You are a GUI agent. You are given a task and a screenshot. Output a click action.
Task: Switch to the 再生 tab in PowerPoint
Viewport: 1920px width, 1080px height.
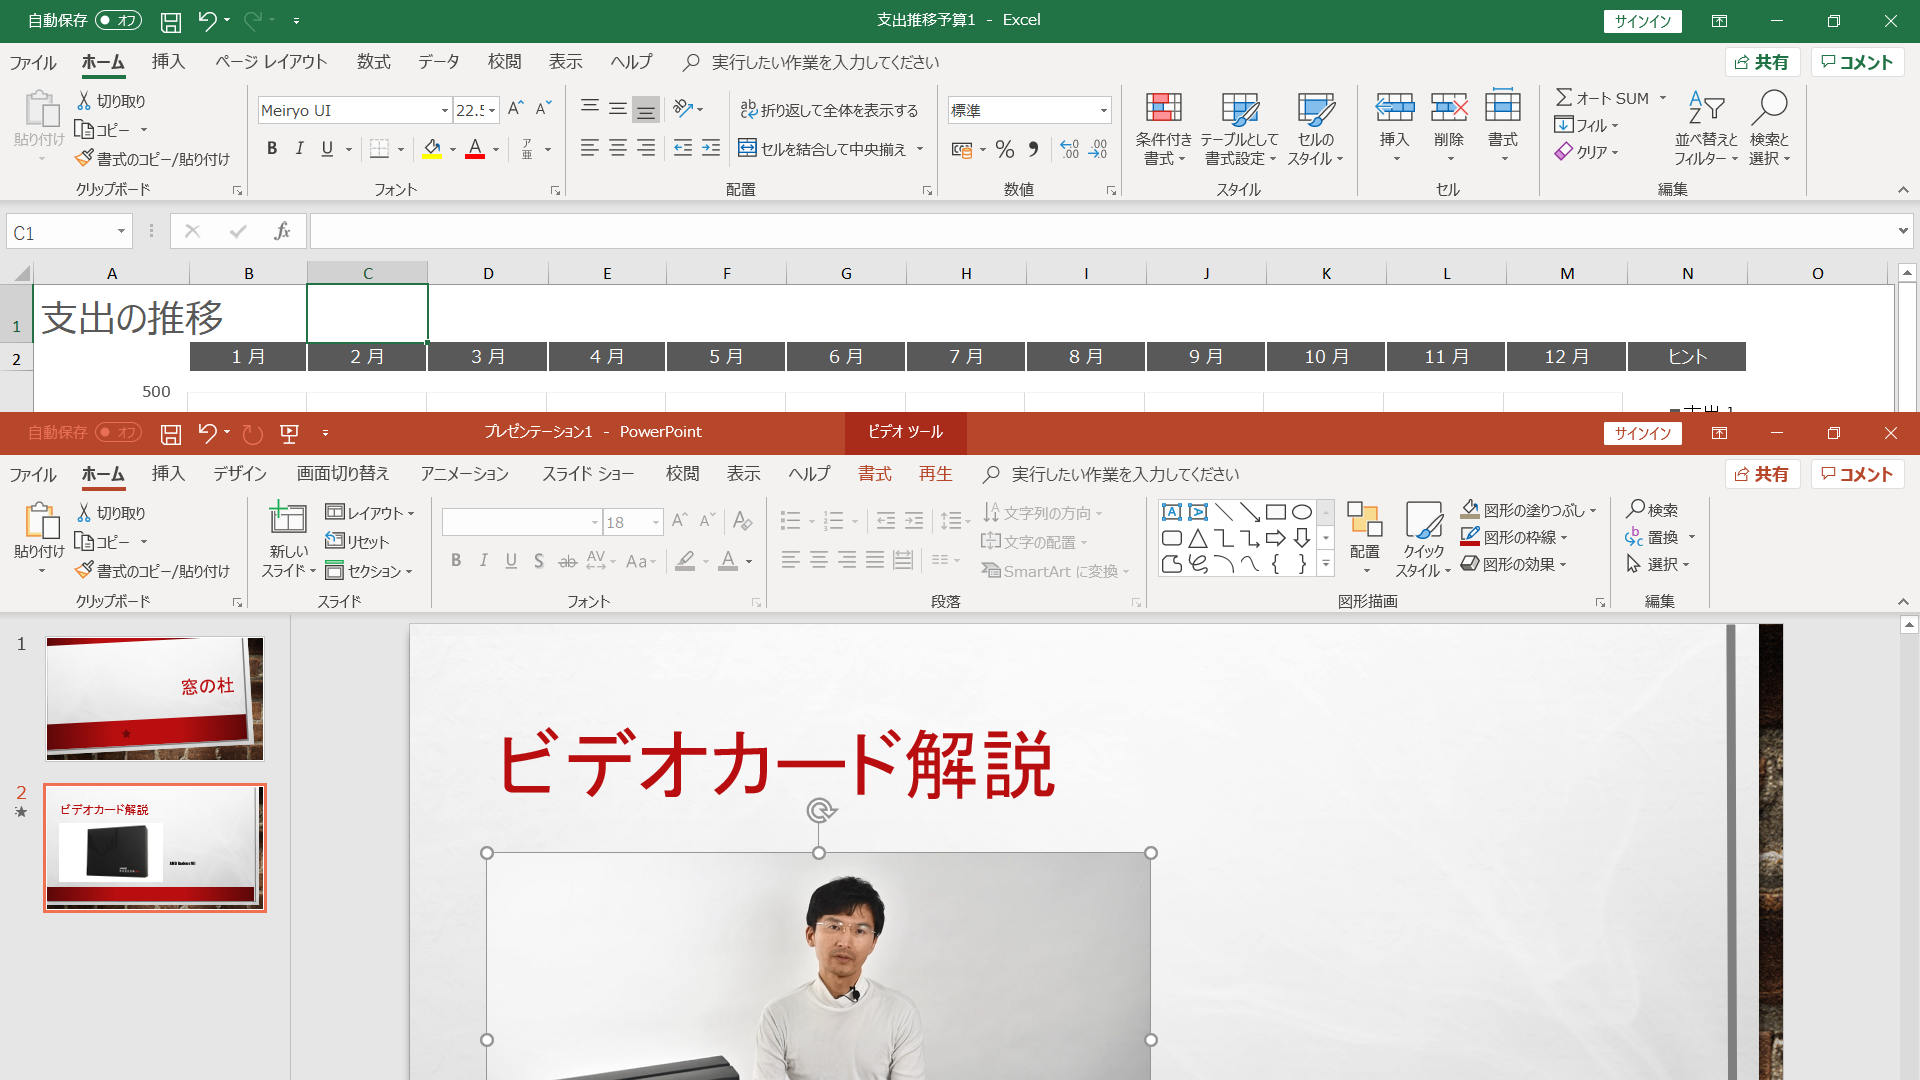click(x=935, y=473)
